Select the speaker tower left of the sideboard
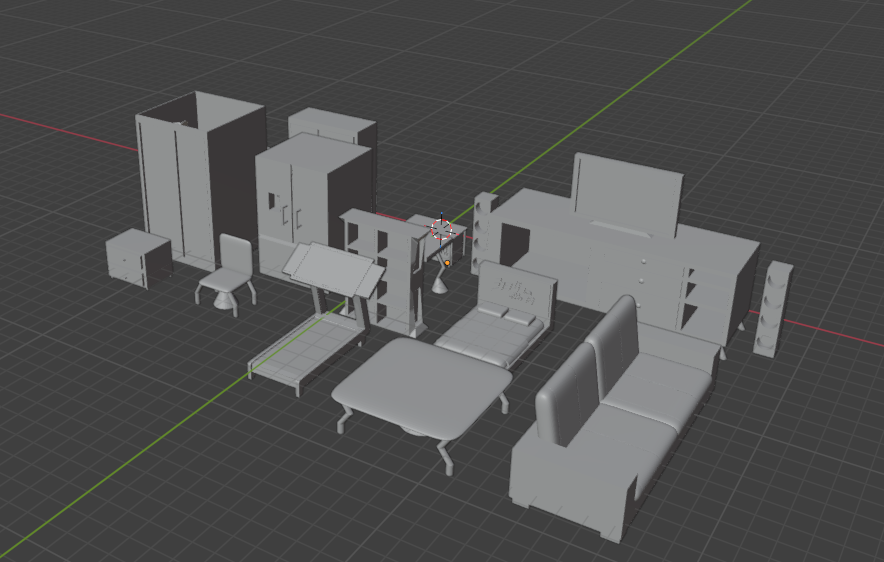Screen dimensions: 884x562 [x=484, y=231]
